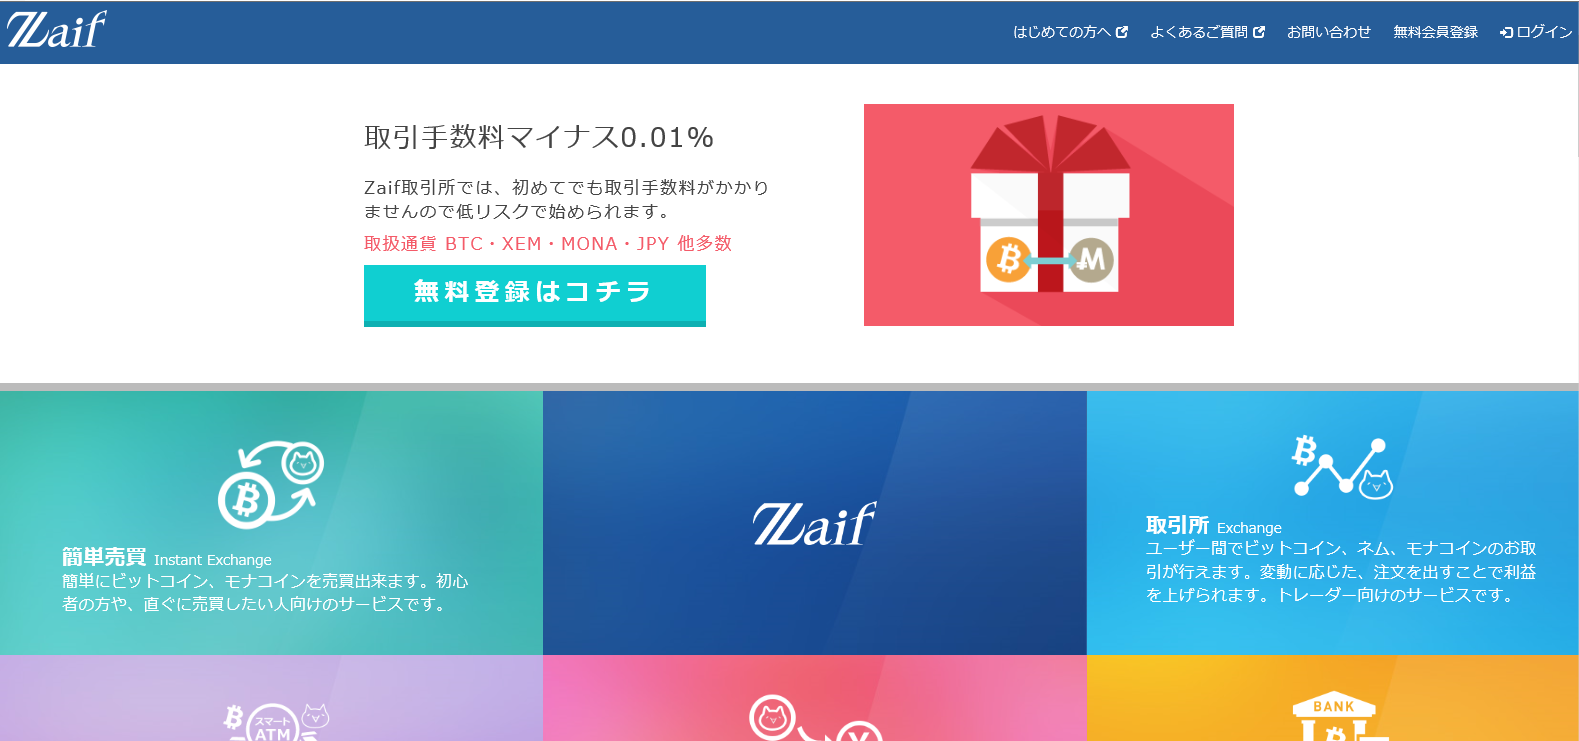Open the 簡単売買 Instant Exchange tile
This screenshot has height=741, width=1579.
click(271, 523)
